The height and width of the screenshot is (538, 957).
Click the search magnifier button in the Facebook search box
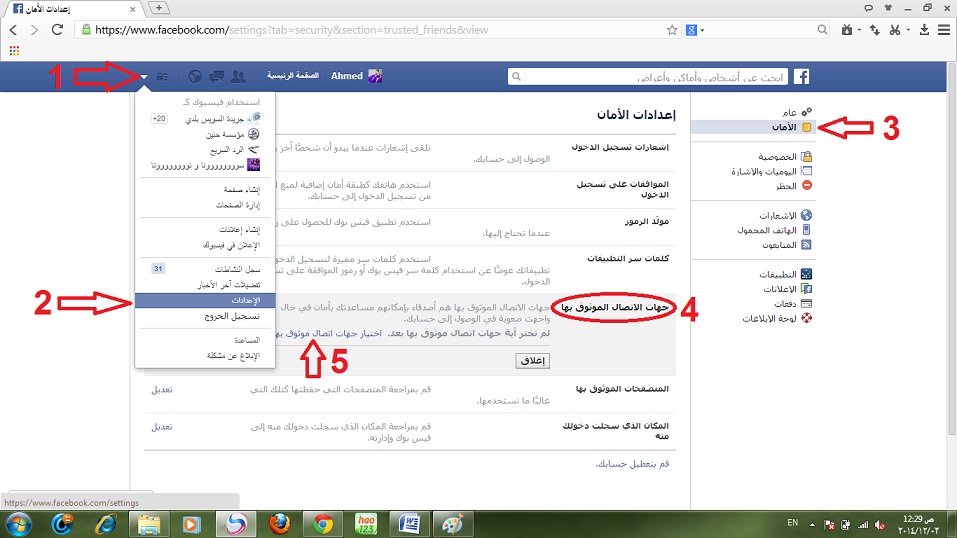516,76
